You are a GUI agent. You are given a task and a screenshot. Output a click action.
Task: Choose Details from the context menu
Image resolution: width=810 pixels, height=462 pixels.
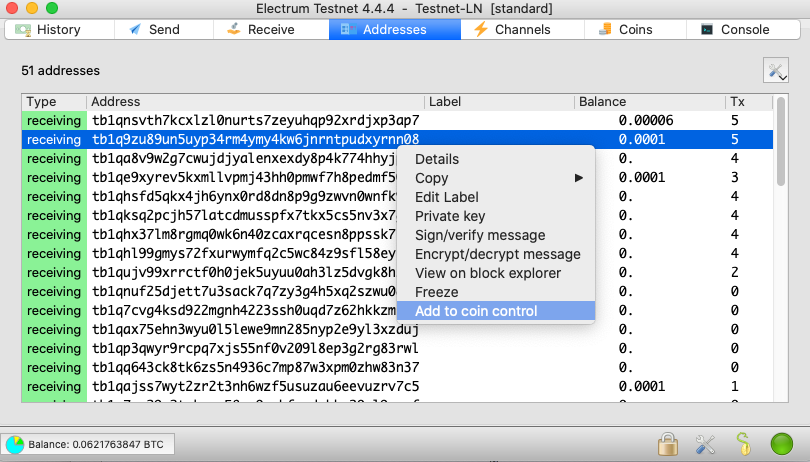[x=496, y=159]
